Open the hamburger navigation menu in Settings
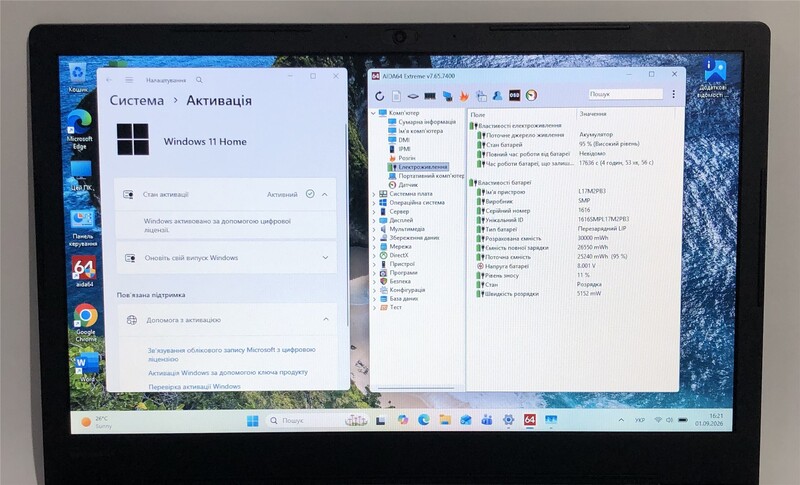The width and height of the screenshot is (800, 485). click(x=129, y=80)
